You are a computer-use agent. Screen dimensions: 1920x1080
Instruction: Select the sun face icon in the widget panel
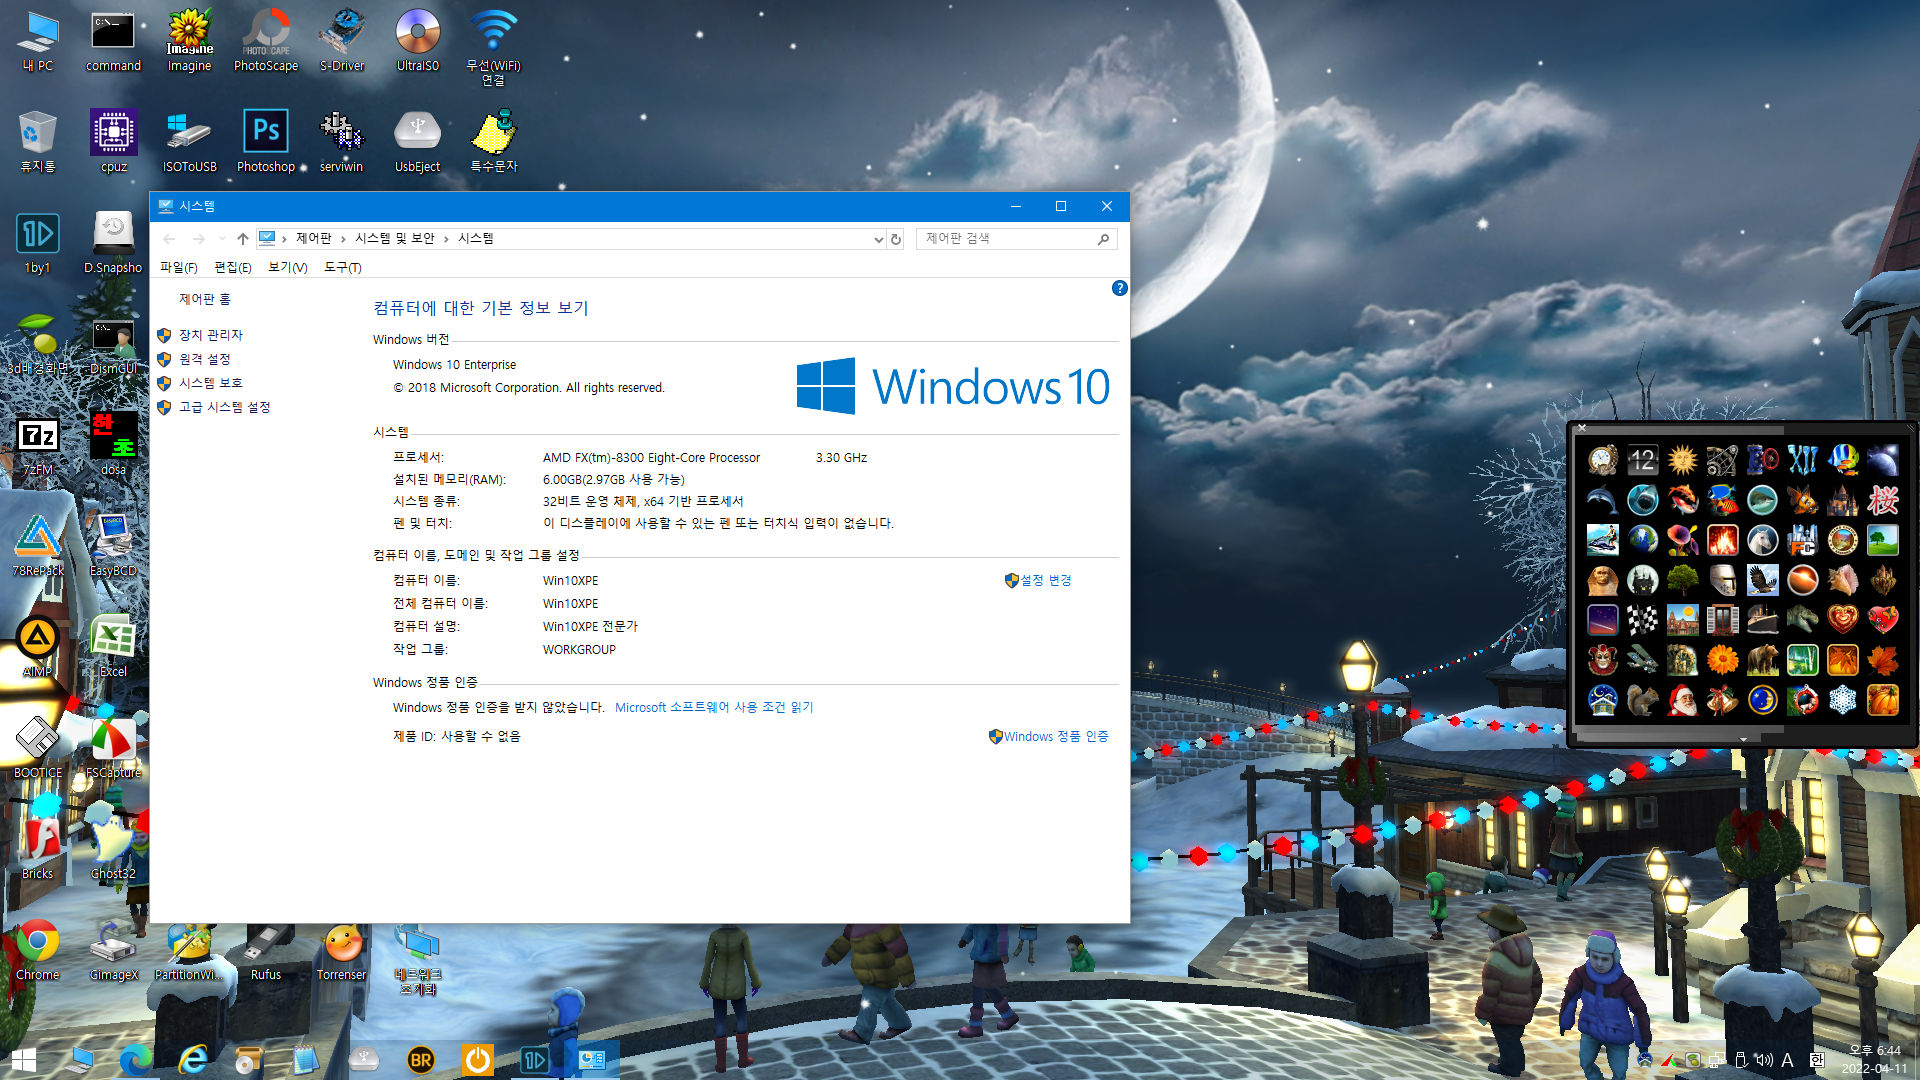(x=1682, y=460)
